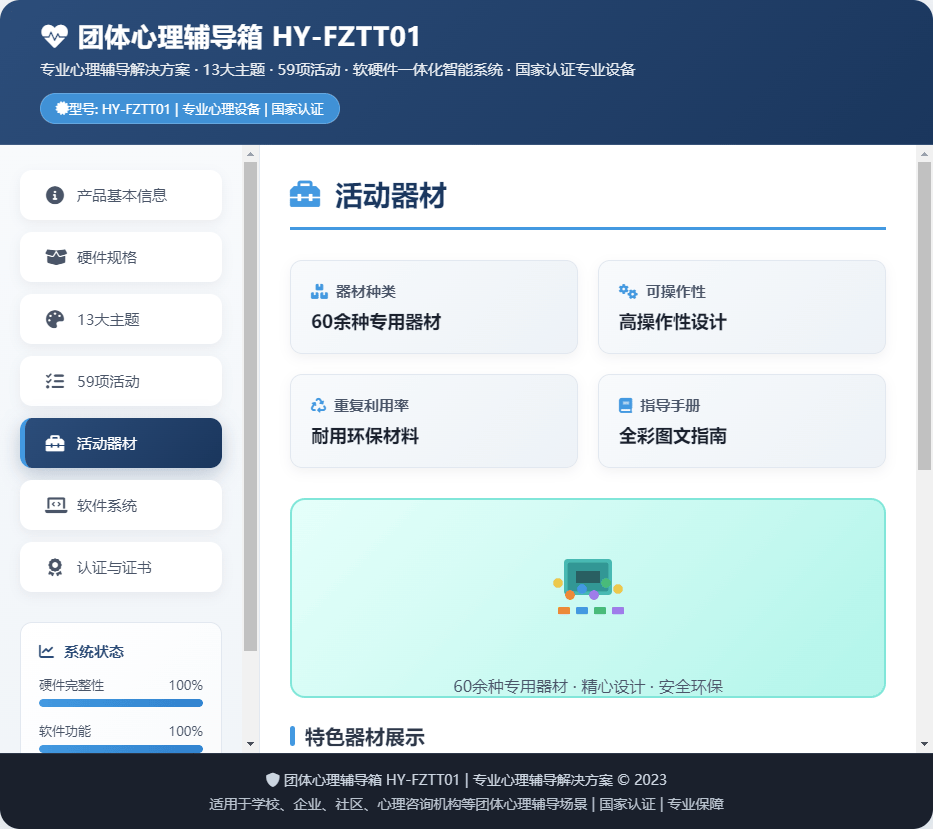Open the 器材种类 info card
933x829 pixels.
pos(433,307)
